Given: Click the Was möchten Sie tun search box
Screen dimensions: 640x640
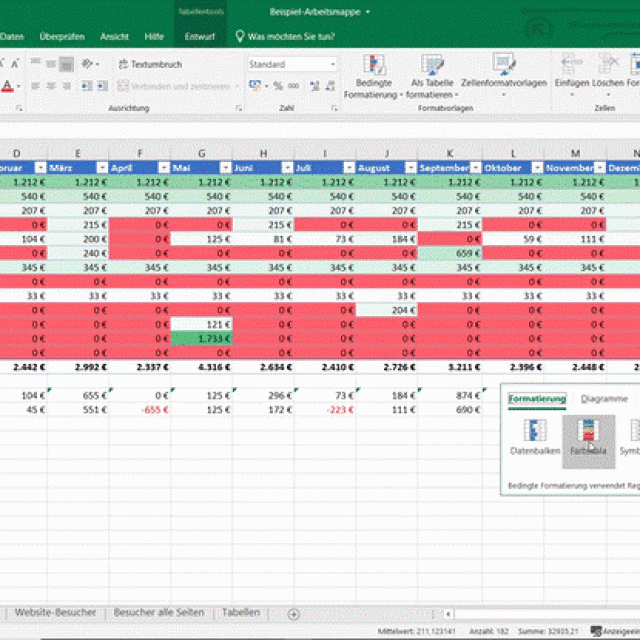Looking at the screenshot, I should click(x=291, y=36).
